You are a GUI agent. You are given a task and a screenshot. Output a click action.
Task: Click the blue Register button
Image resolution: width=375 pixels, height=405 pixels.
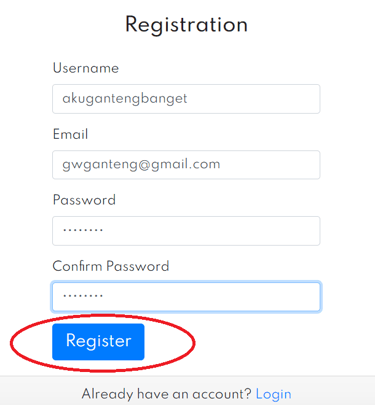[98, 342]
